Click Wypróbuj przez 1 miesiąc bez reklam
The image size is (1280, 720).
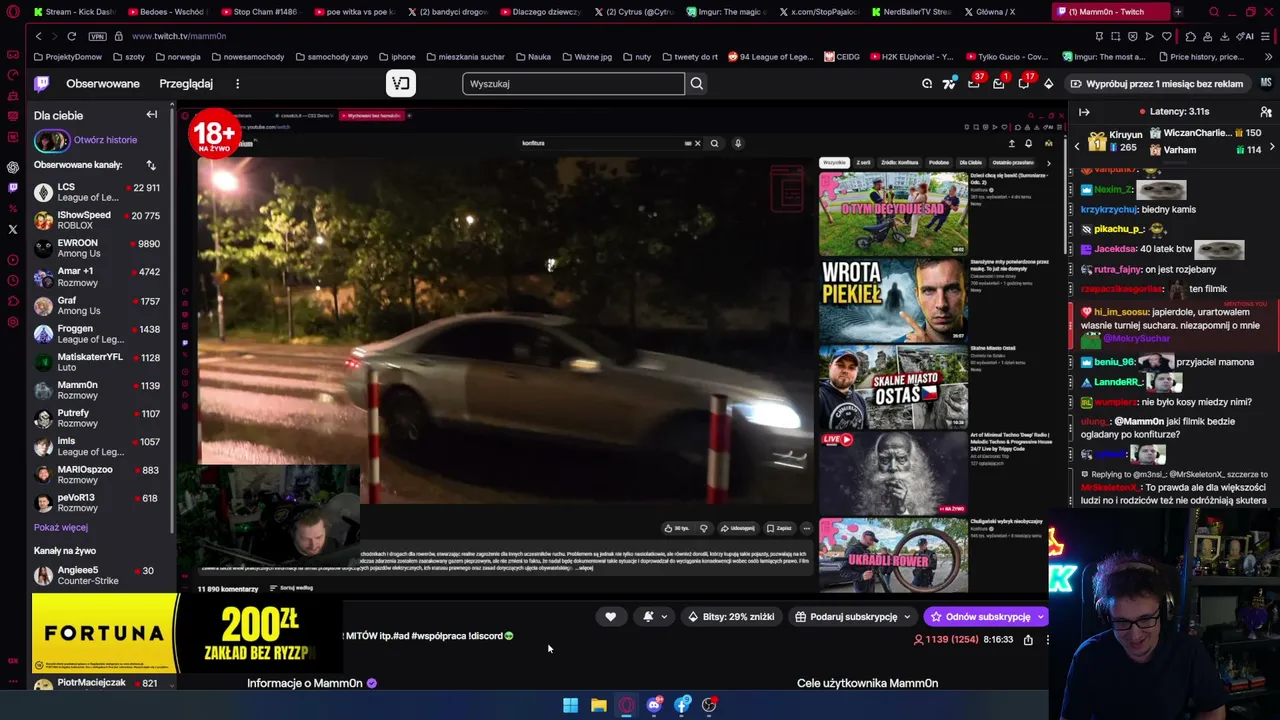(x=1157, y=84)
